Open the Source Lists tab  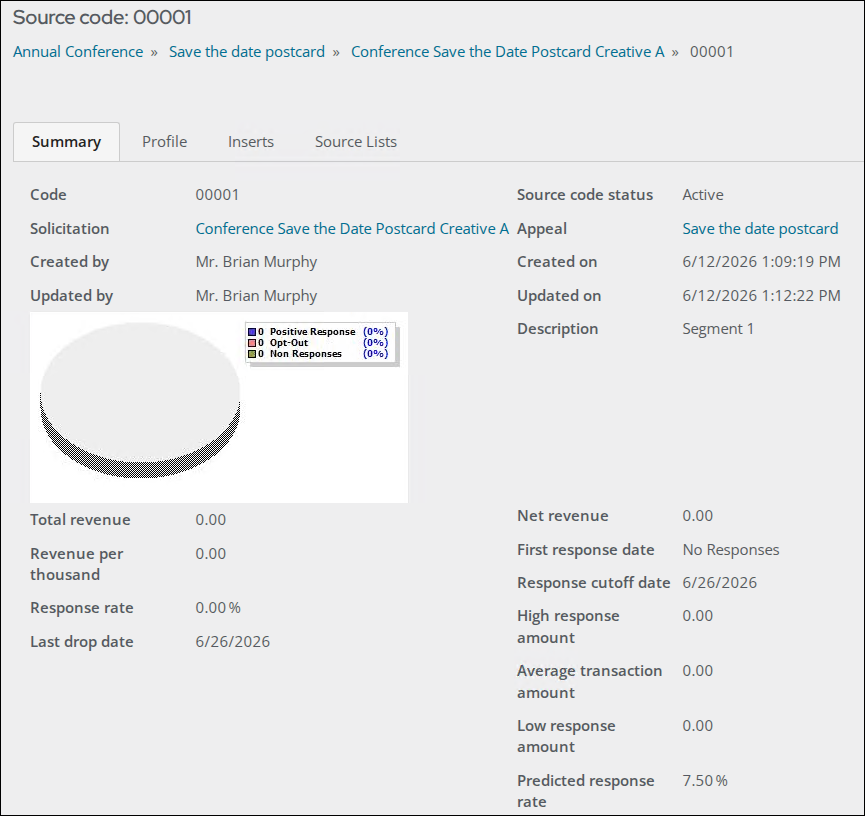click(356, 142)
